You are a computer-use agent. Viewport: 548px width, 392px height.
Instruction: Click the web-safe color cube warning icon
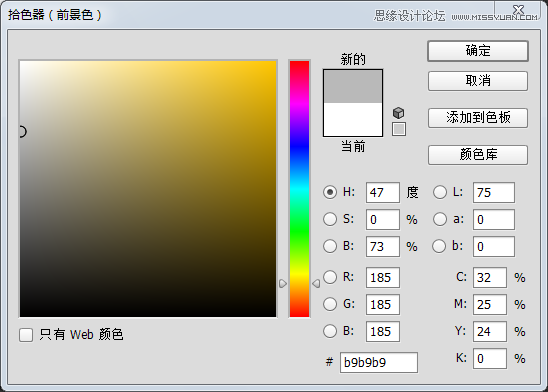tap(398, 113)
